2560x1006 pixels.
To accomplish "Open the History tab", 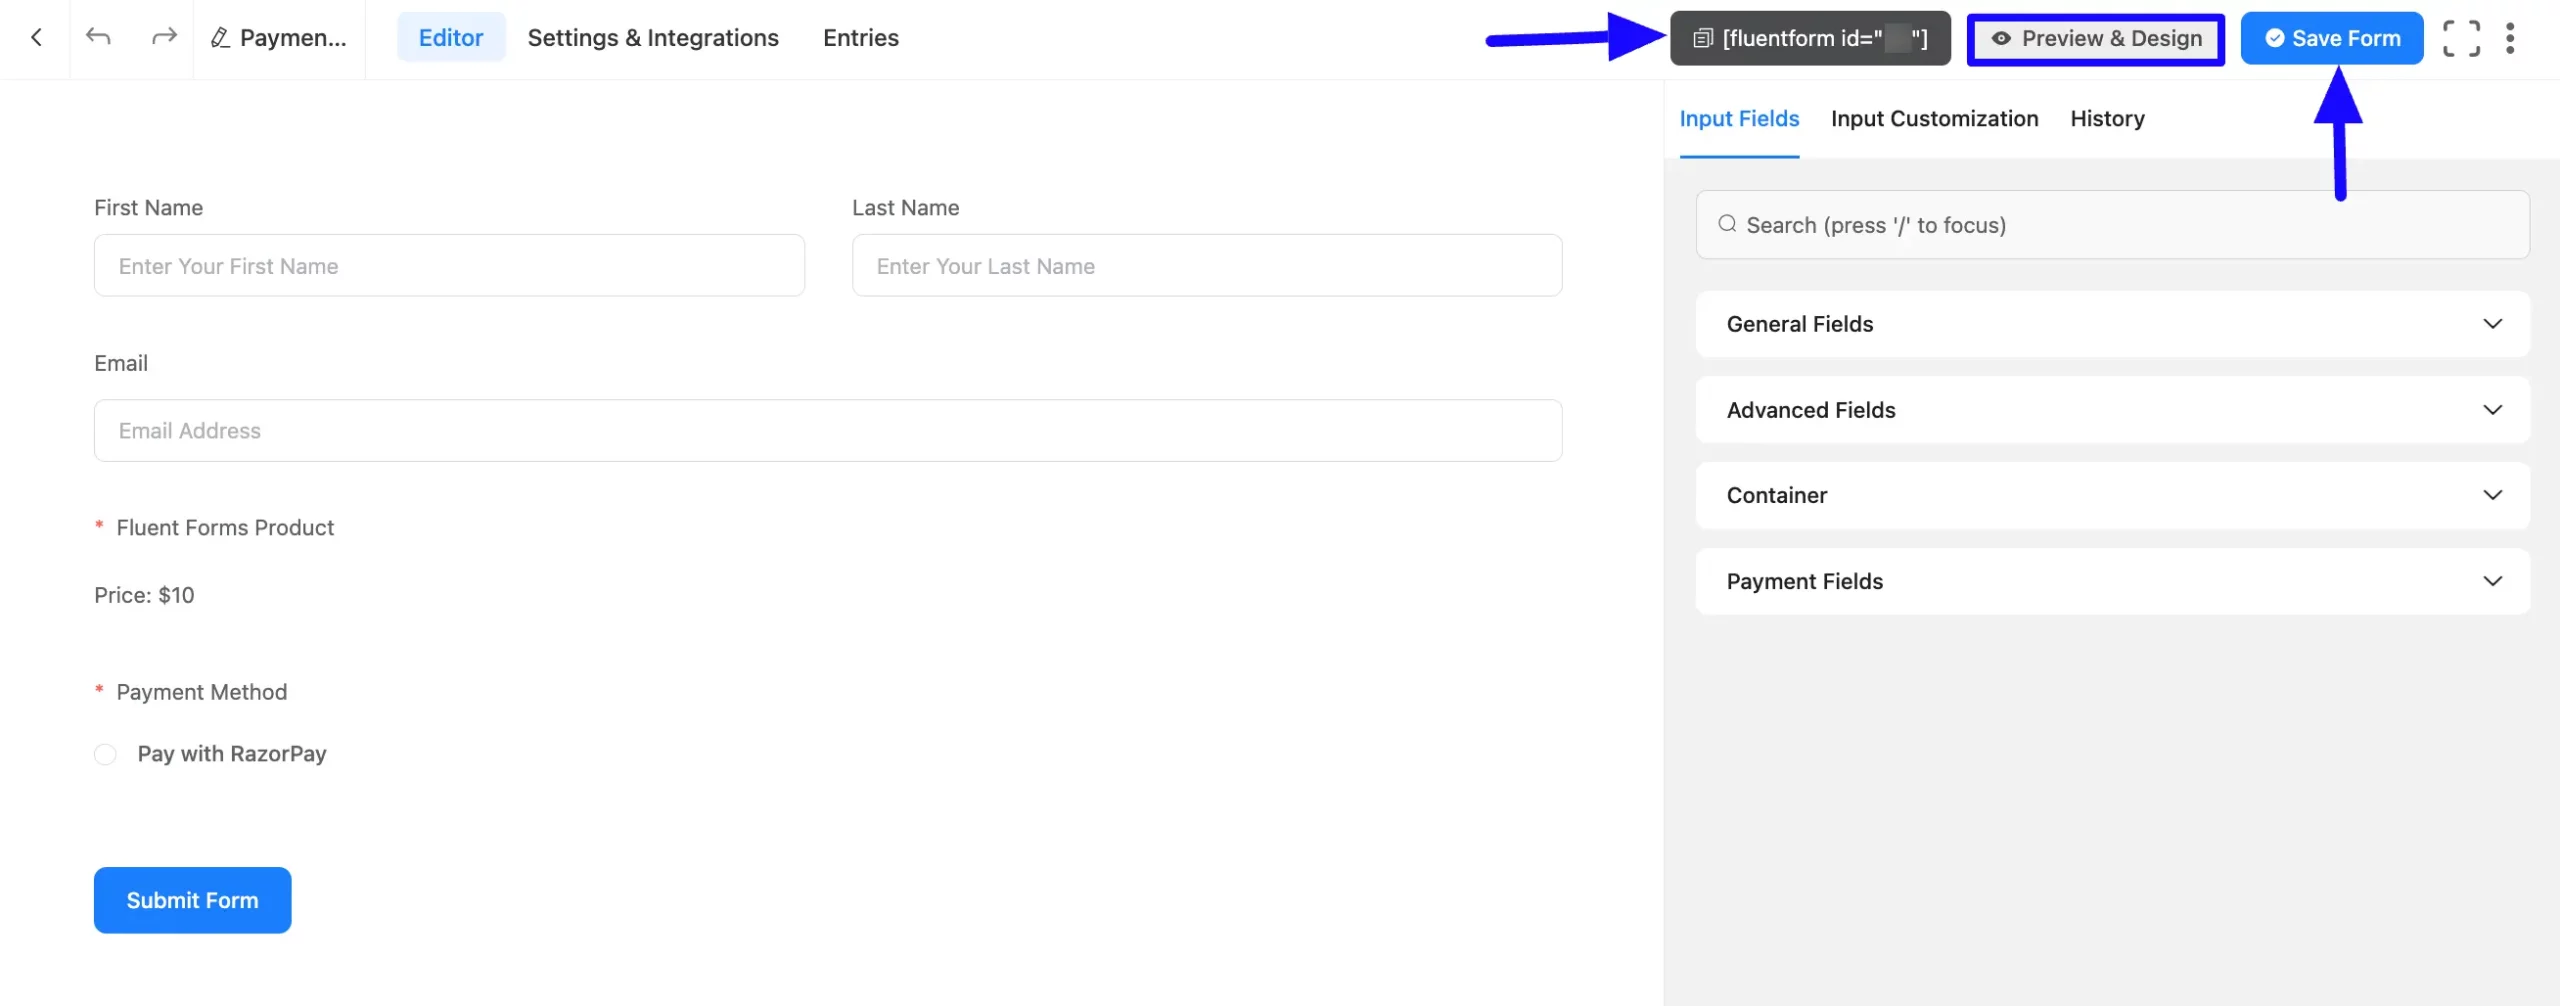I will [x=2107, y=118].
